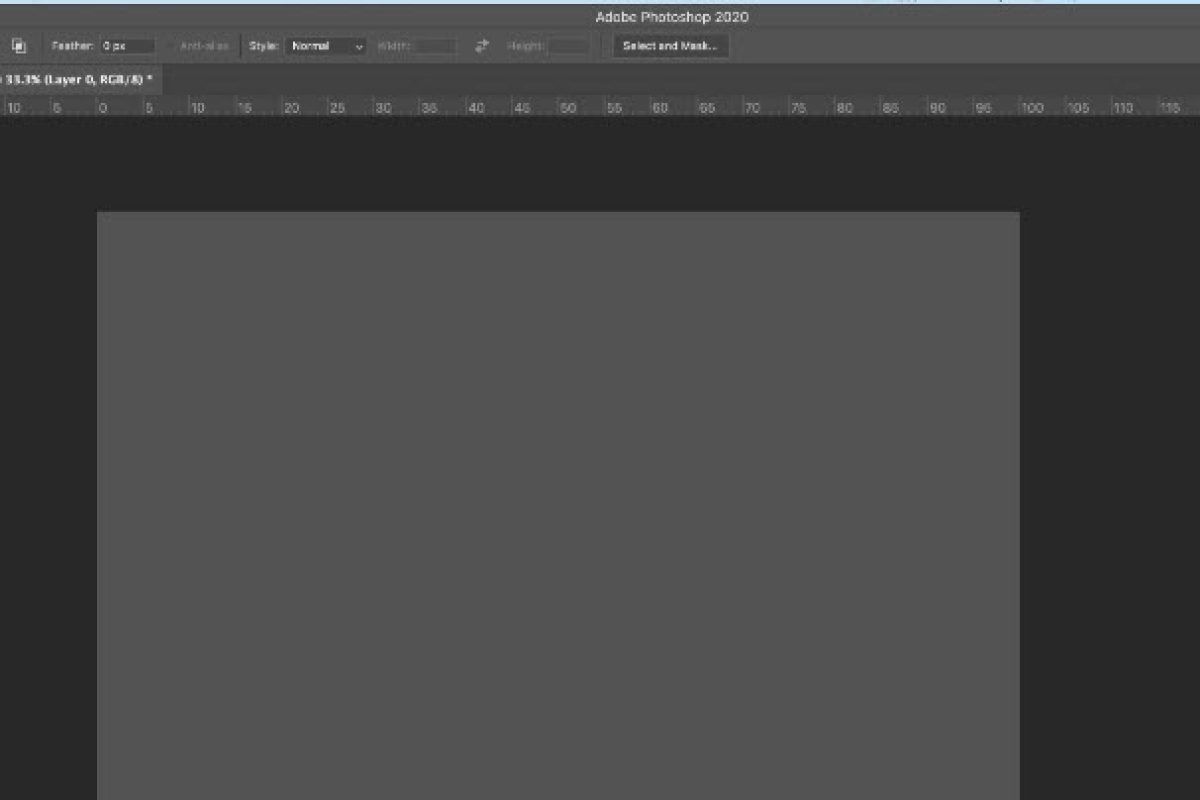This screenshot has height=800, width=1200.
Task: Click the dark pasteboard left of canvas
Action: click(48, 450)
